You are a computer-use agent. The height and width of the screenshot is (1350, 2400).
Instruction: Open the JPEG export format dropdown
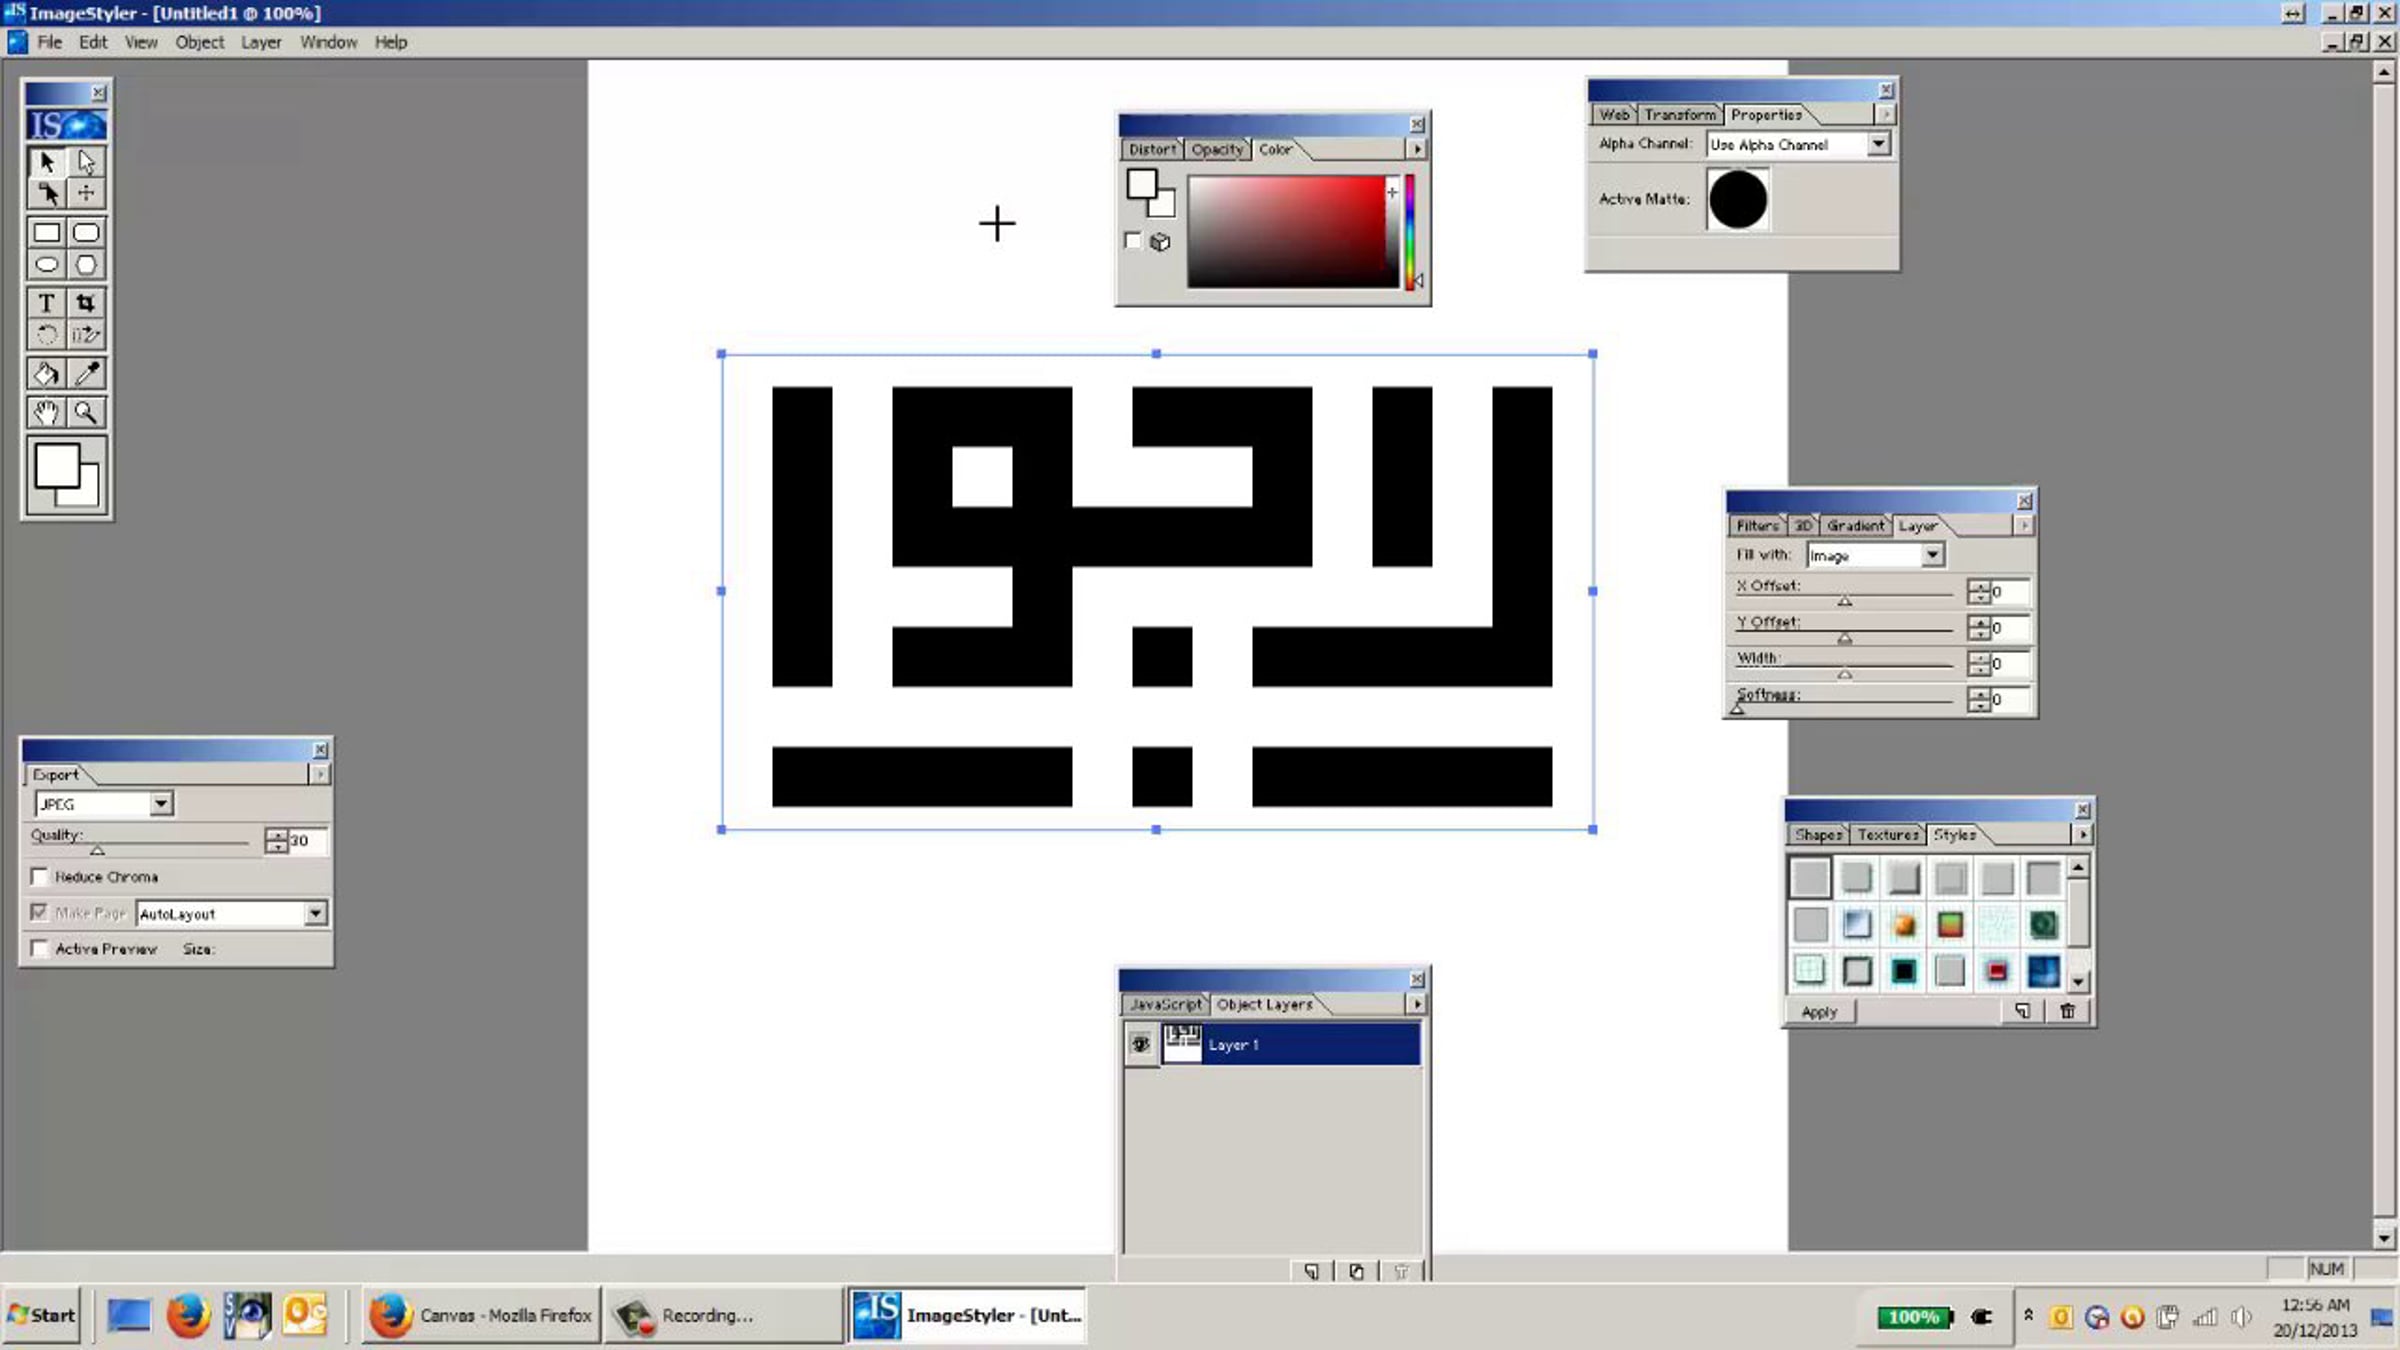(161, 804)
